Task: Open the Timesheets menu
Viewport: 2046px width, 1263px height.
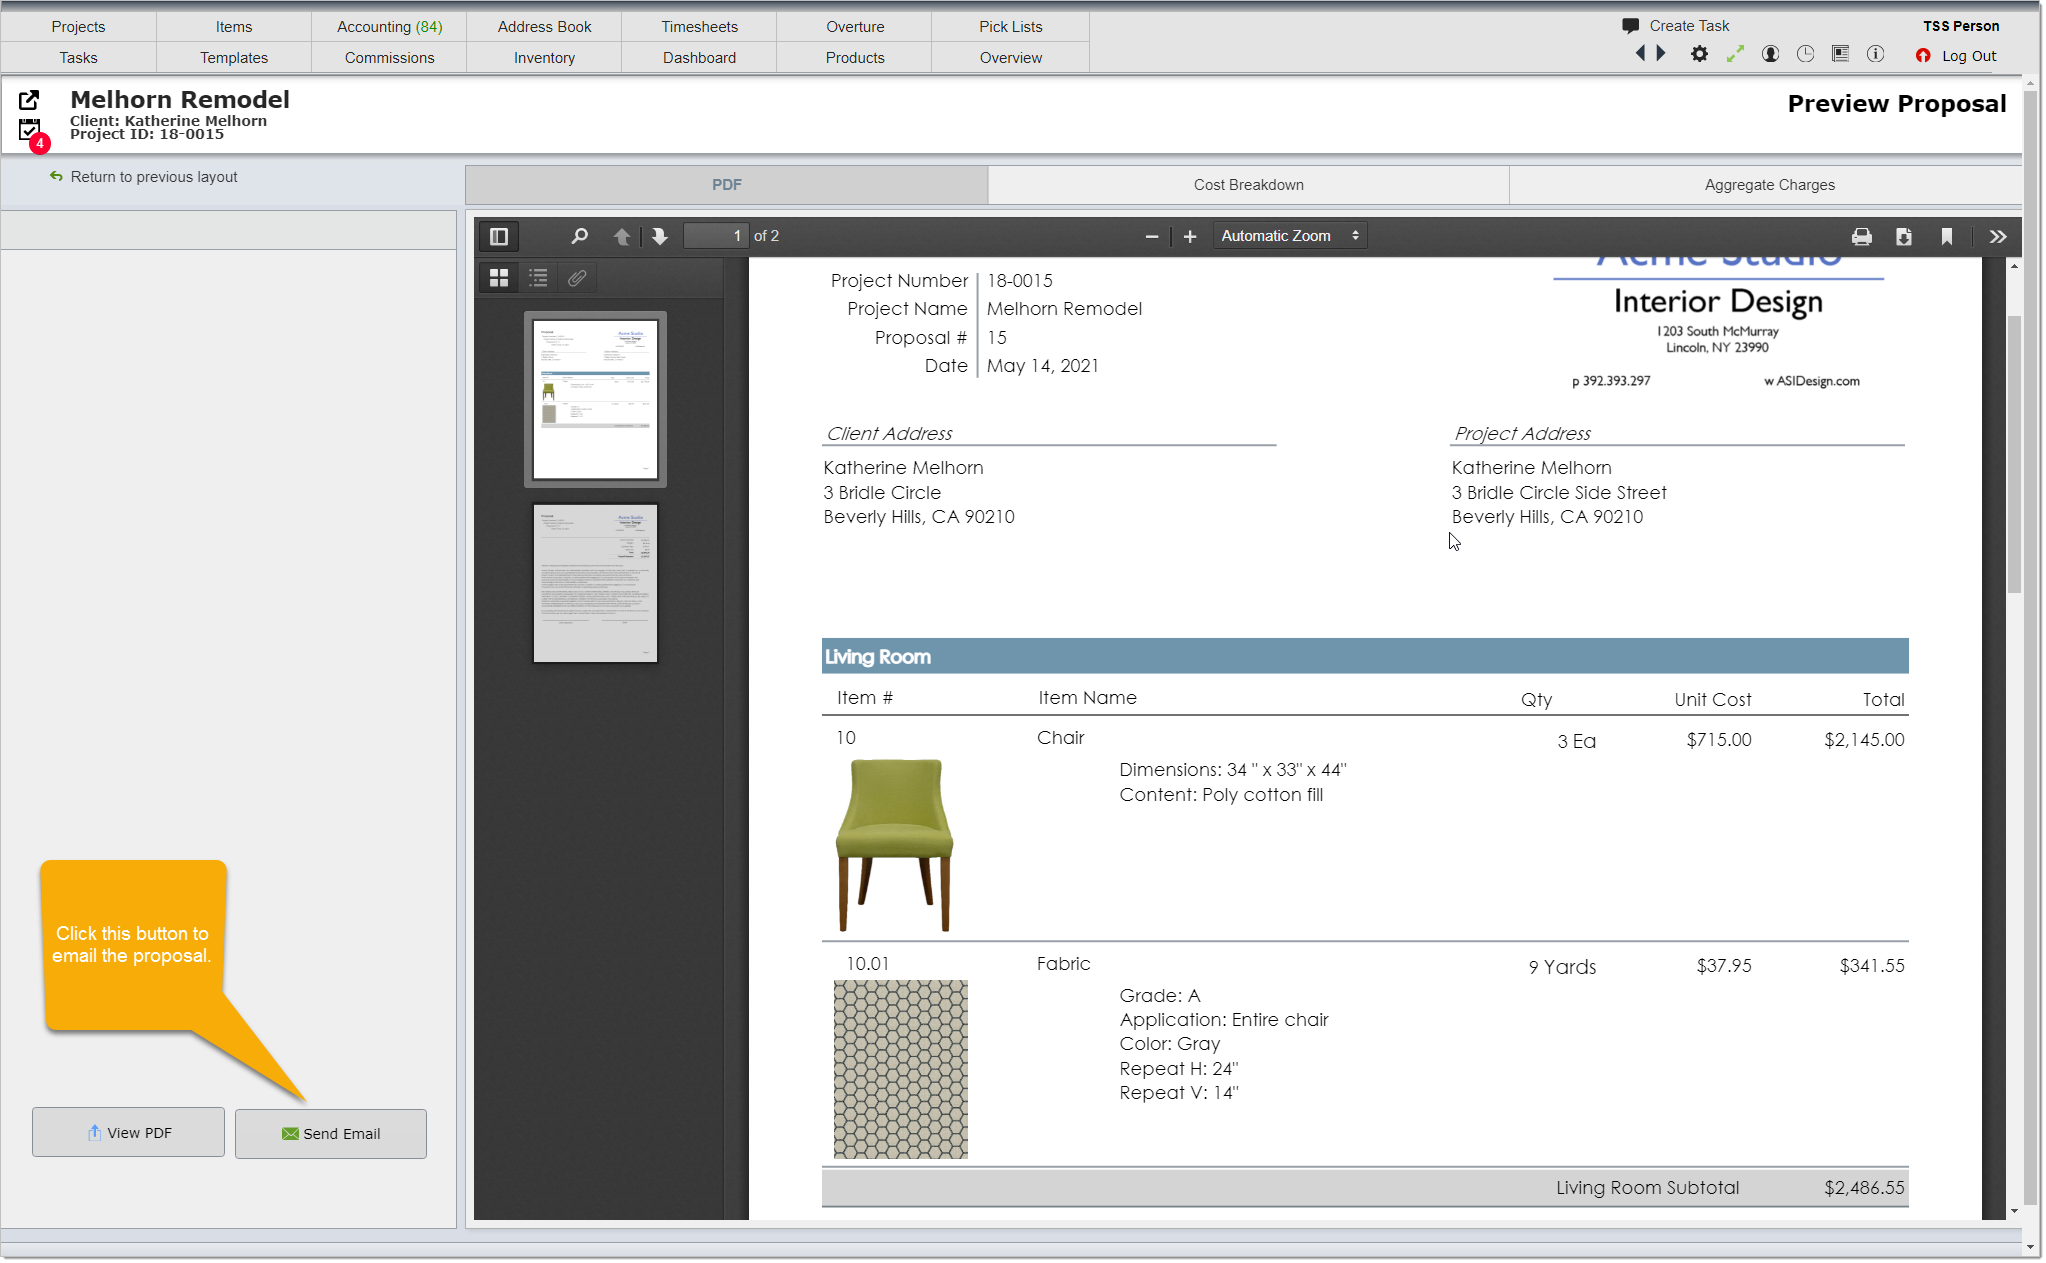Action: tap(699, 27)
